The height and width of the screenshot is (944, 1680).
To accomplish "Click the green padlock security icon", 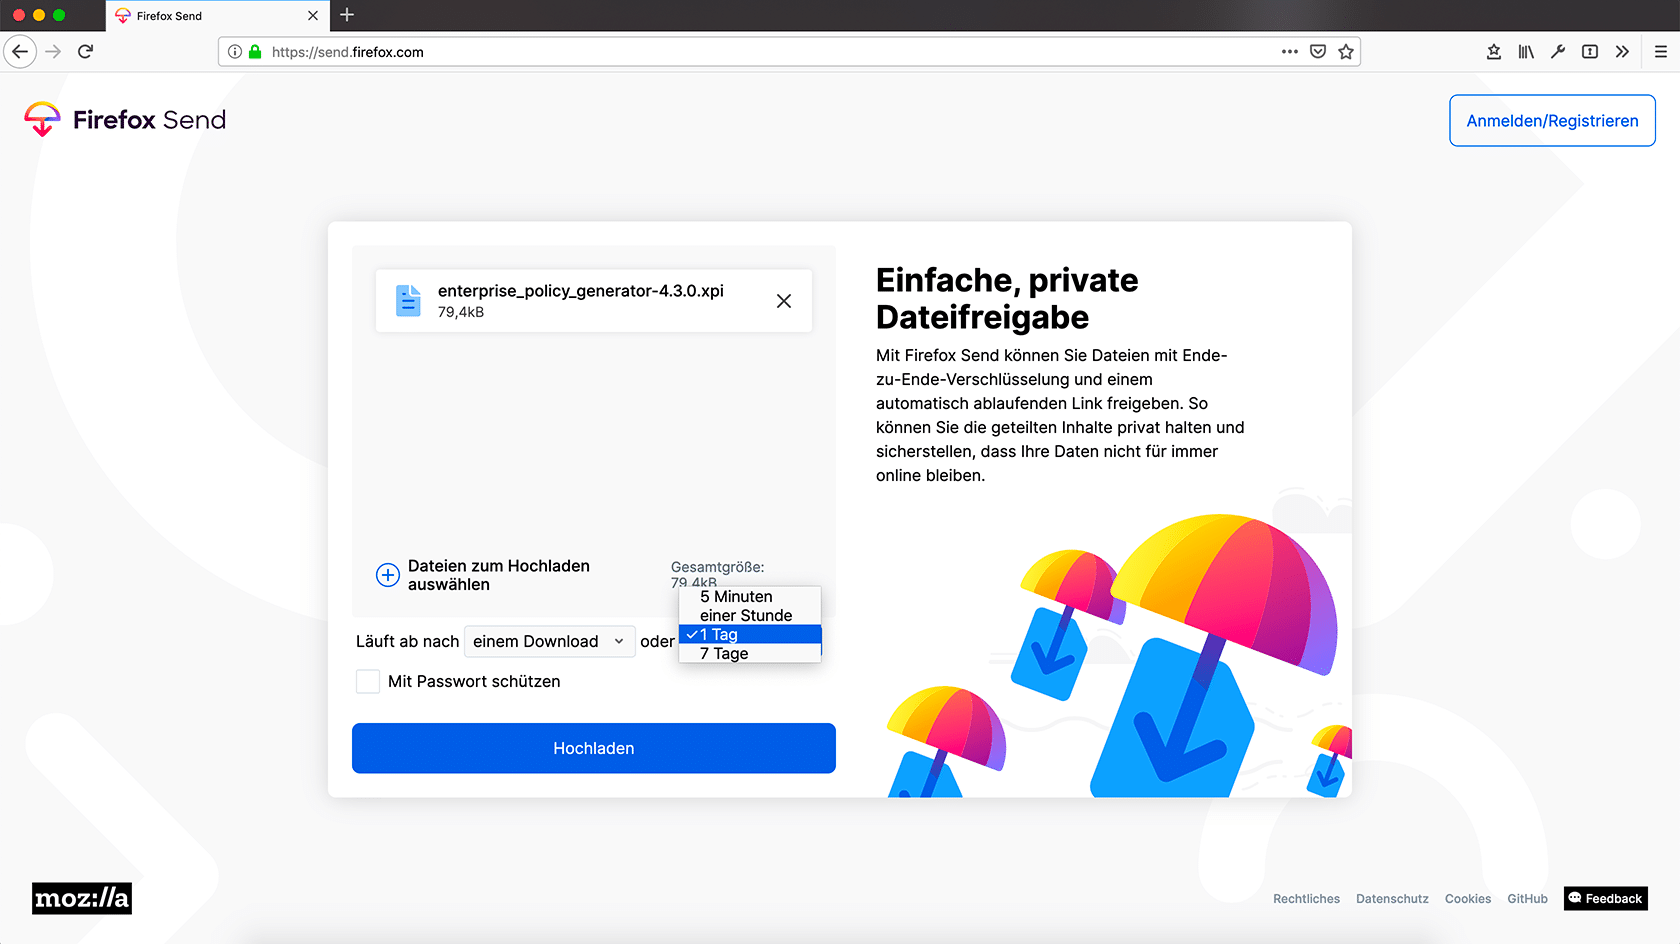I will pyautogui.click(x=255, y=52).
